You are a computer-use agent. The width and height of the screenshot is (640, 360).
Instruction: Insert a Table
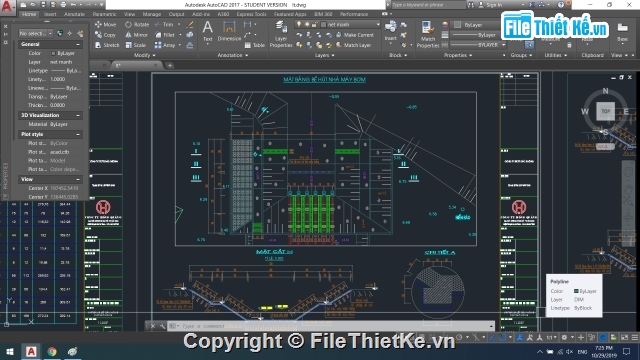point(255,45)
